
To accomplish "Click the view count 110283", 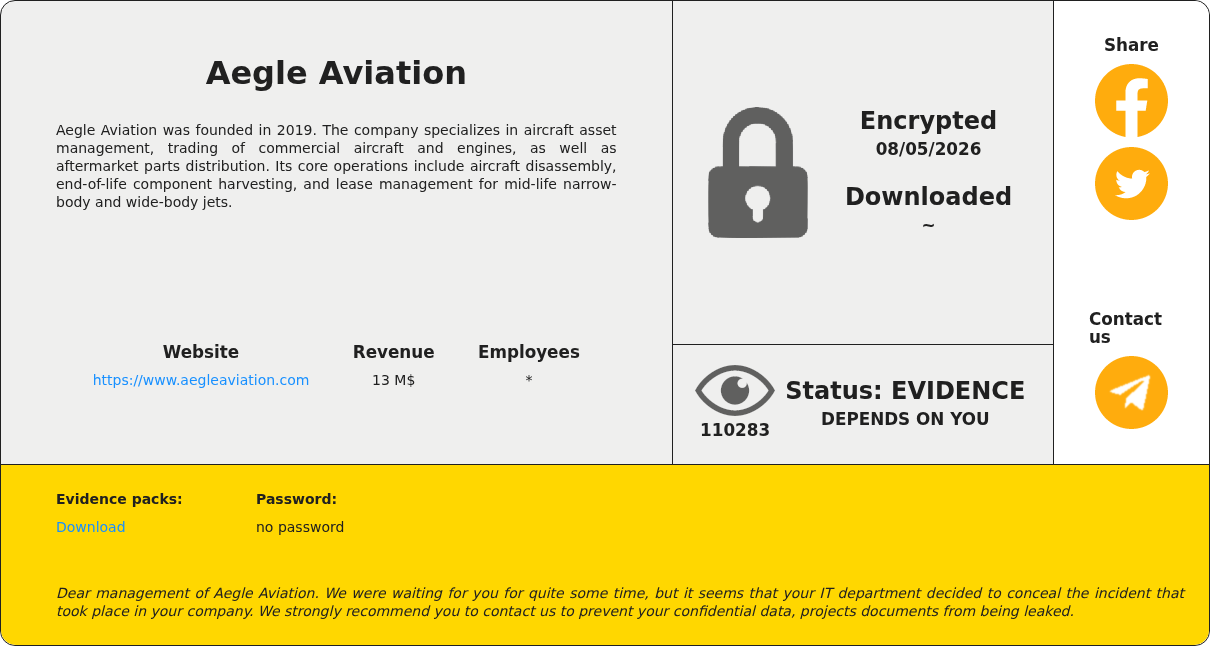I will pyautogui.click(x=735, y=430).
